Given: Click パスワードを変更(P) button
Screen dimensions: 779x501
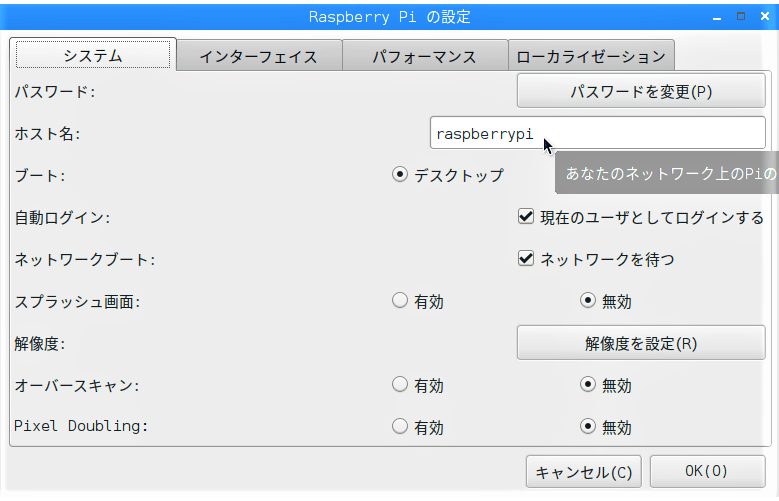Looking at the screenshot, I should coord(641,91).
